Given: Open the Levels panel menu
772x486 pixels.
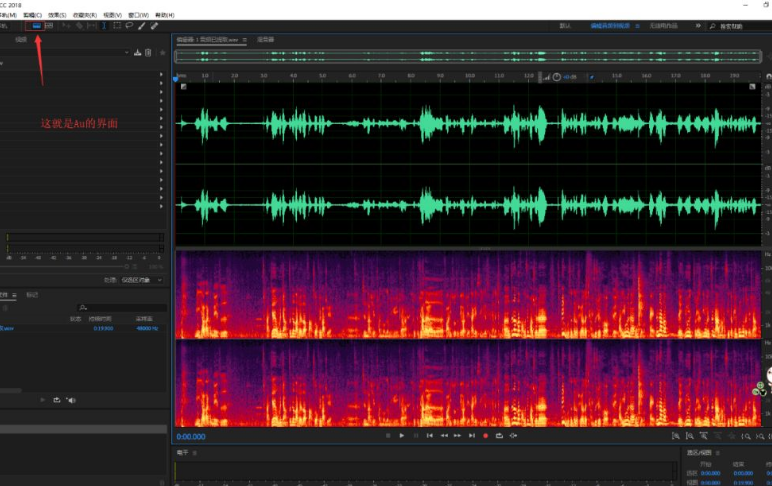Looking at the screenshot, I should click(x=194, y=453).
